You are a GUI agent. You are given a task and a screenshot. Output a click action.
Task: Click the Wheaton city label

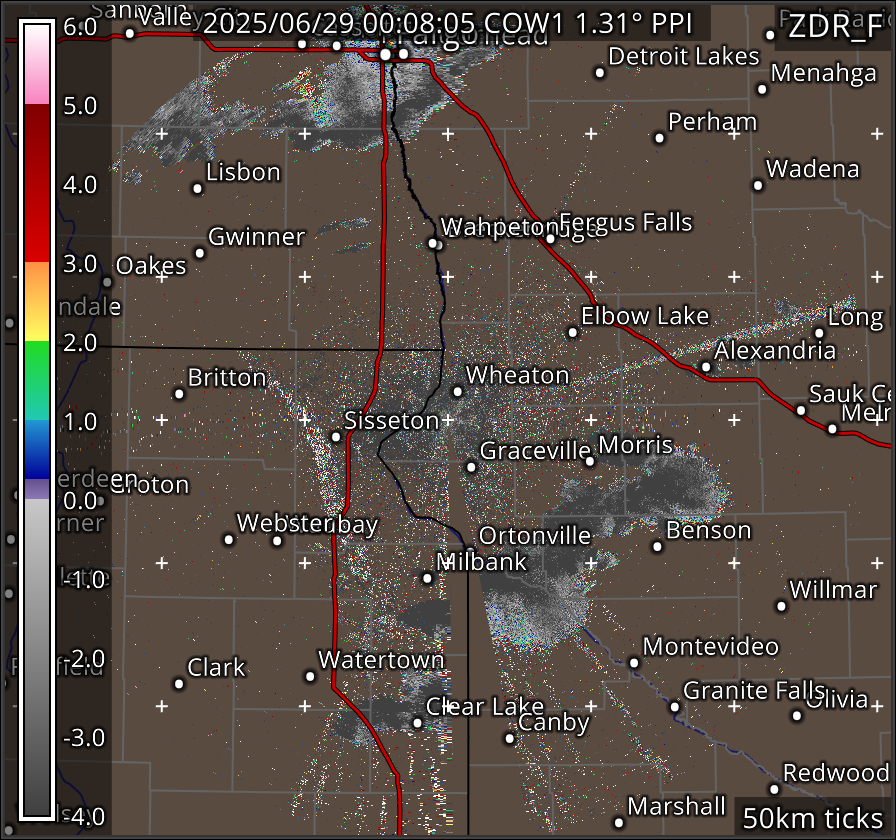(x=517, y=375)
